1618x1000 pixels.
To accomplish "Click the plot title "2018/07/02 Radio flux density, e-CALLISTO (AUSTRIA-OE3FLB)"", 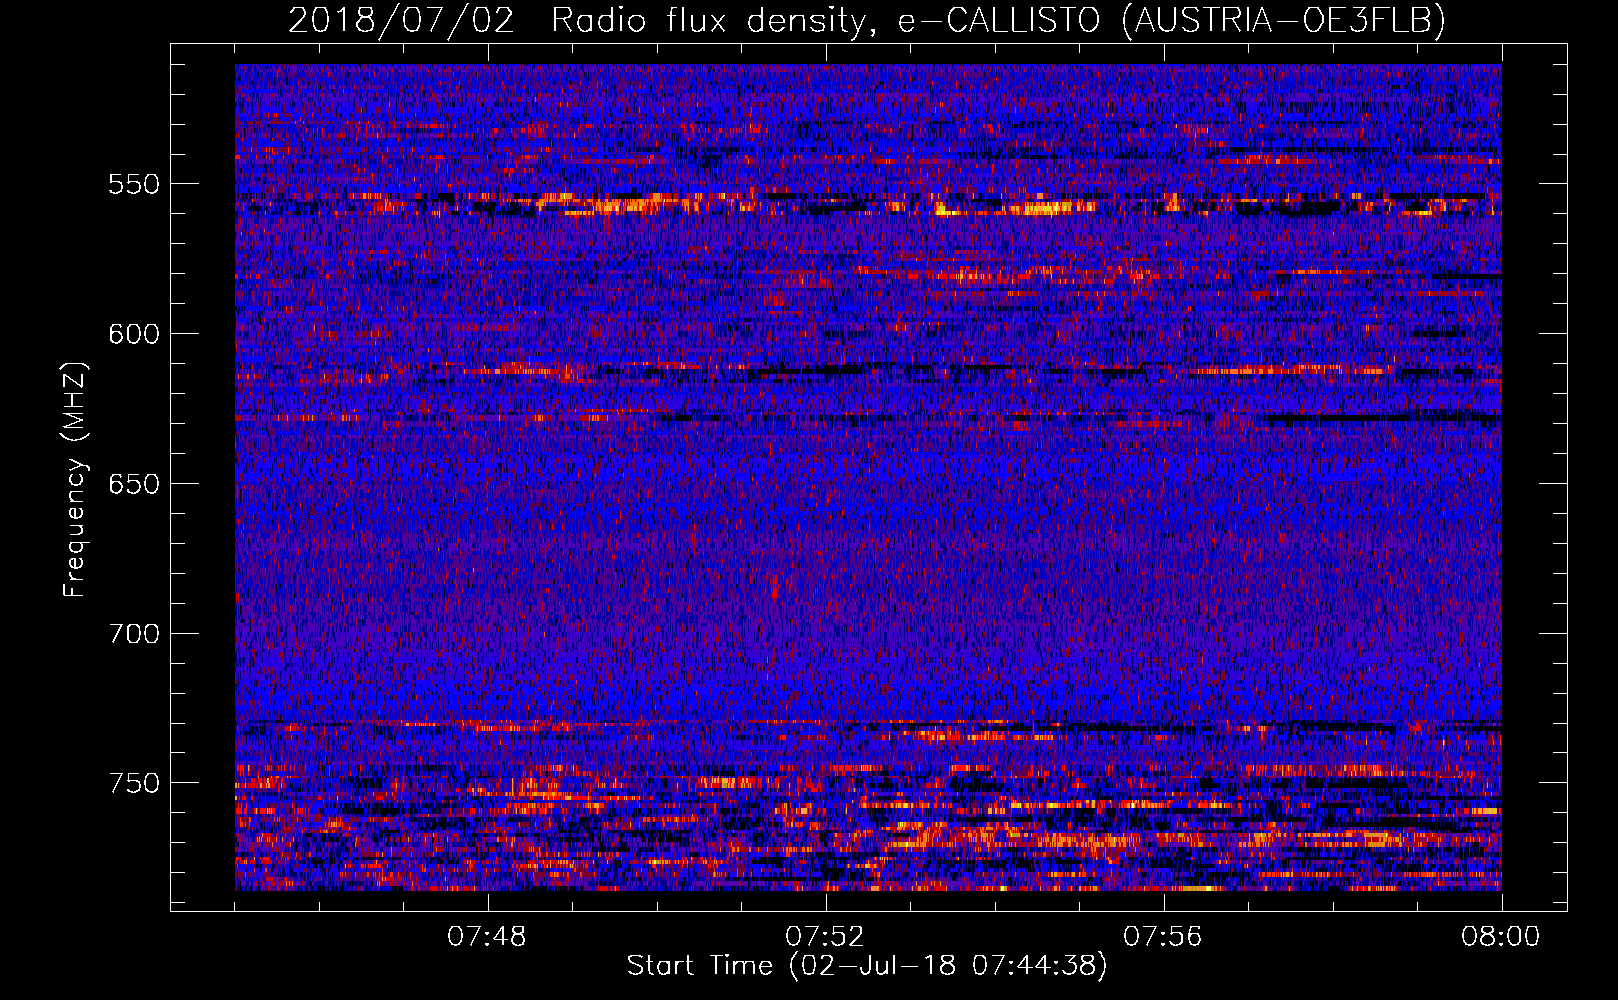I will [x=867, y=20].
